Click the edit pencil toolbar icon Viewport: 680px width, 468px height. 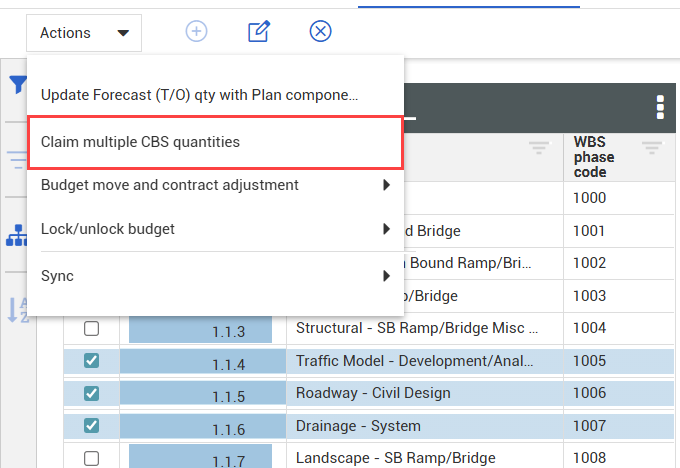(258, 32)
